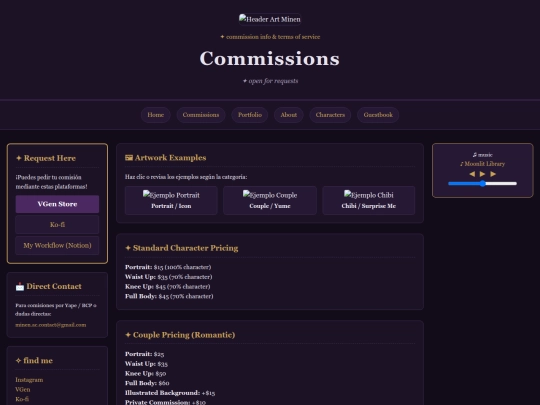Click the 'find me' heading

pyautogui.click(x=34, y=361)
